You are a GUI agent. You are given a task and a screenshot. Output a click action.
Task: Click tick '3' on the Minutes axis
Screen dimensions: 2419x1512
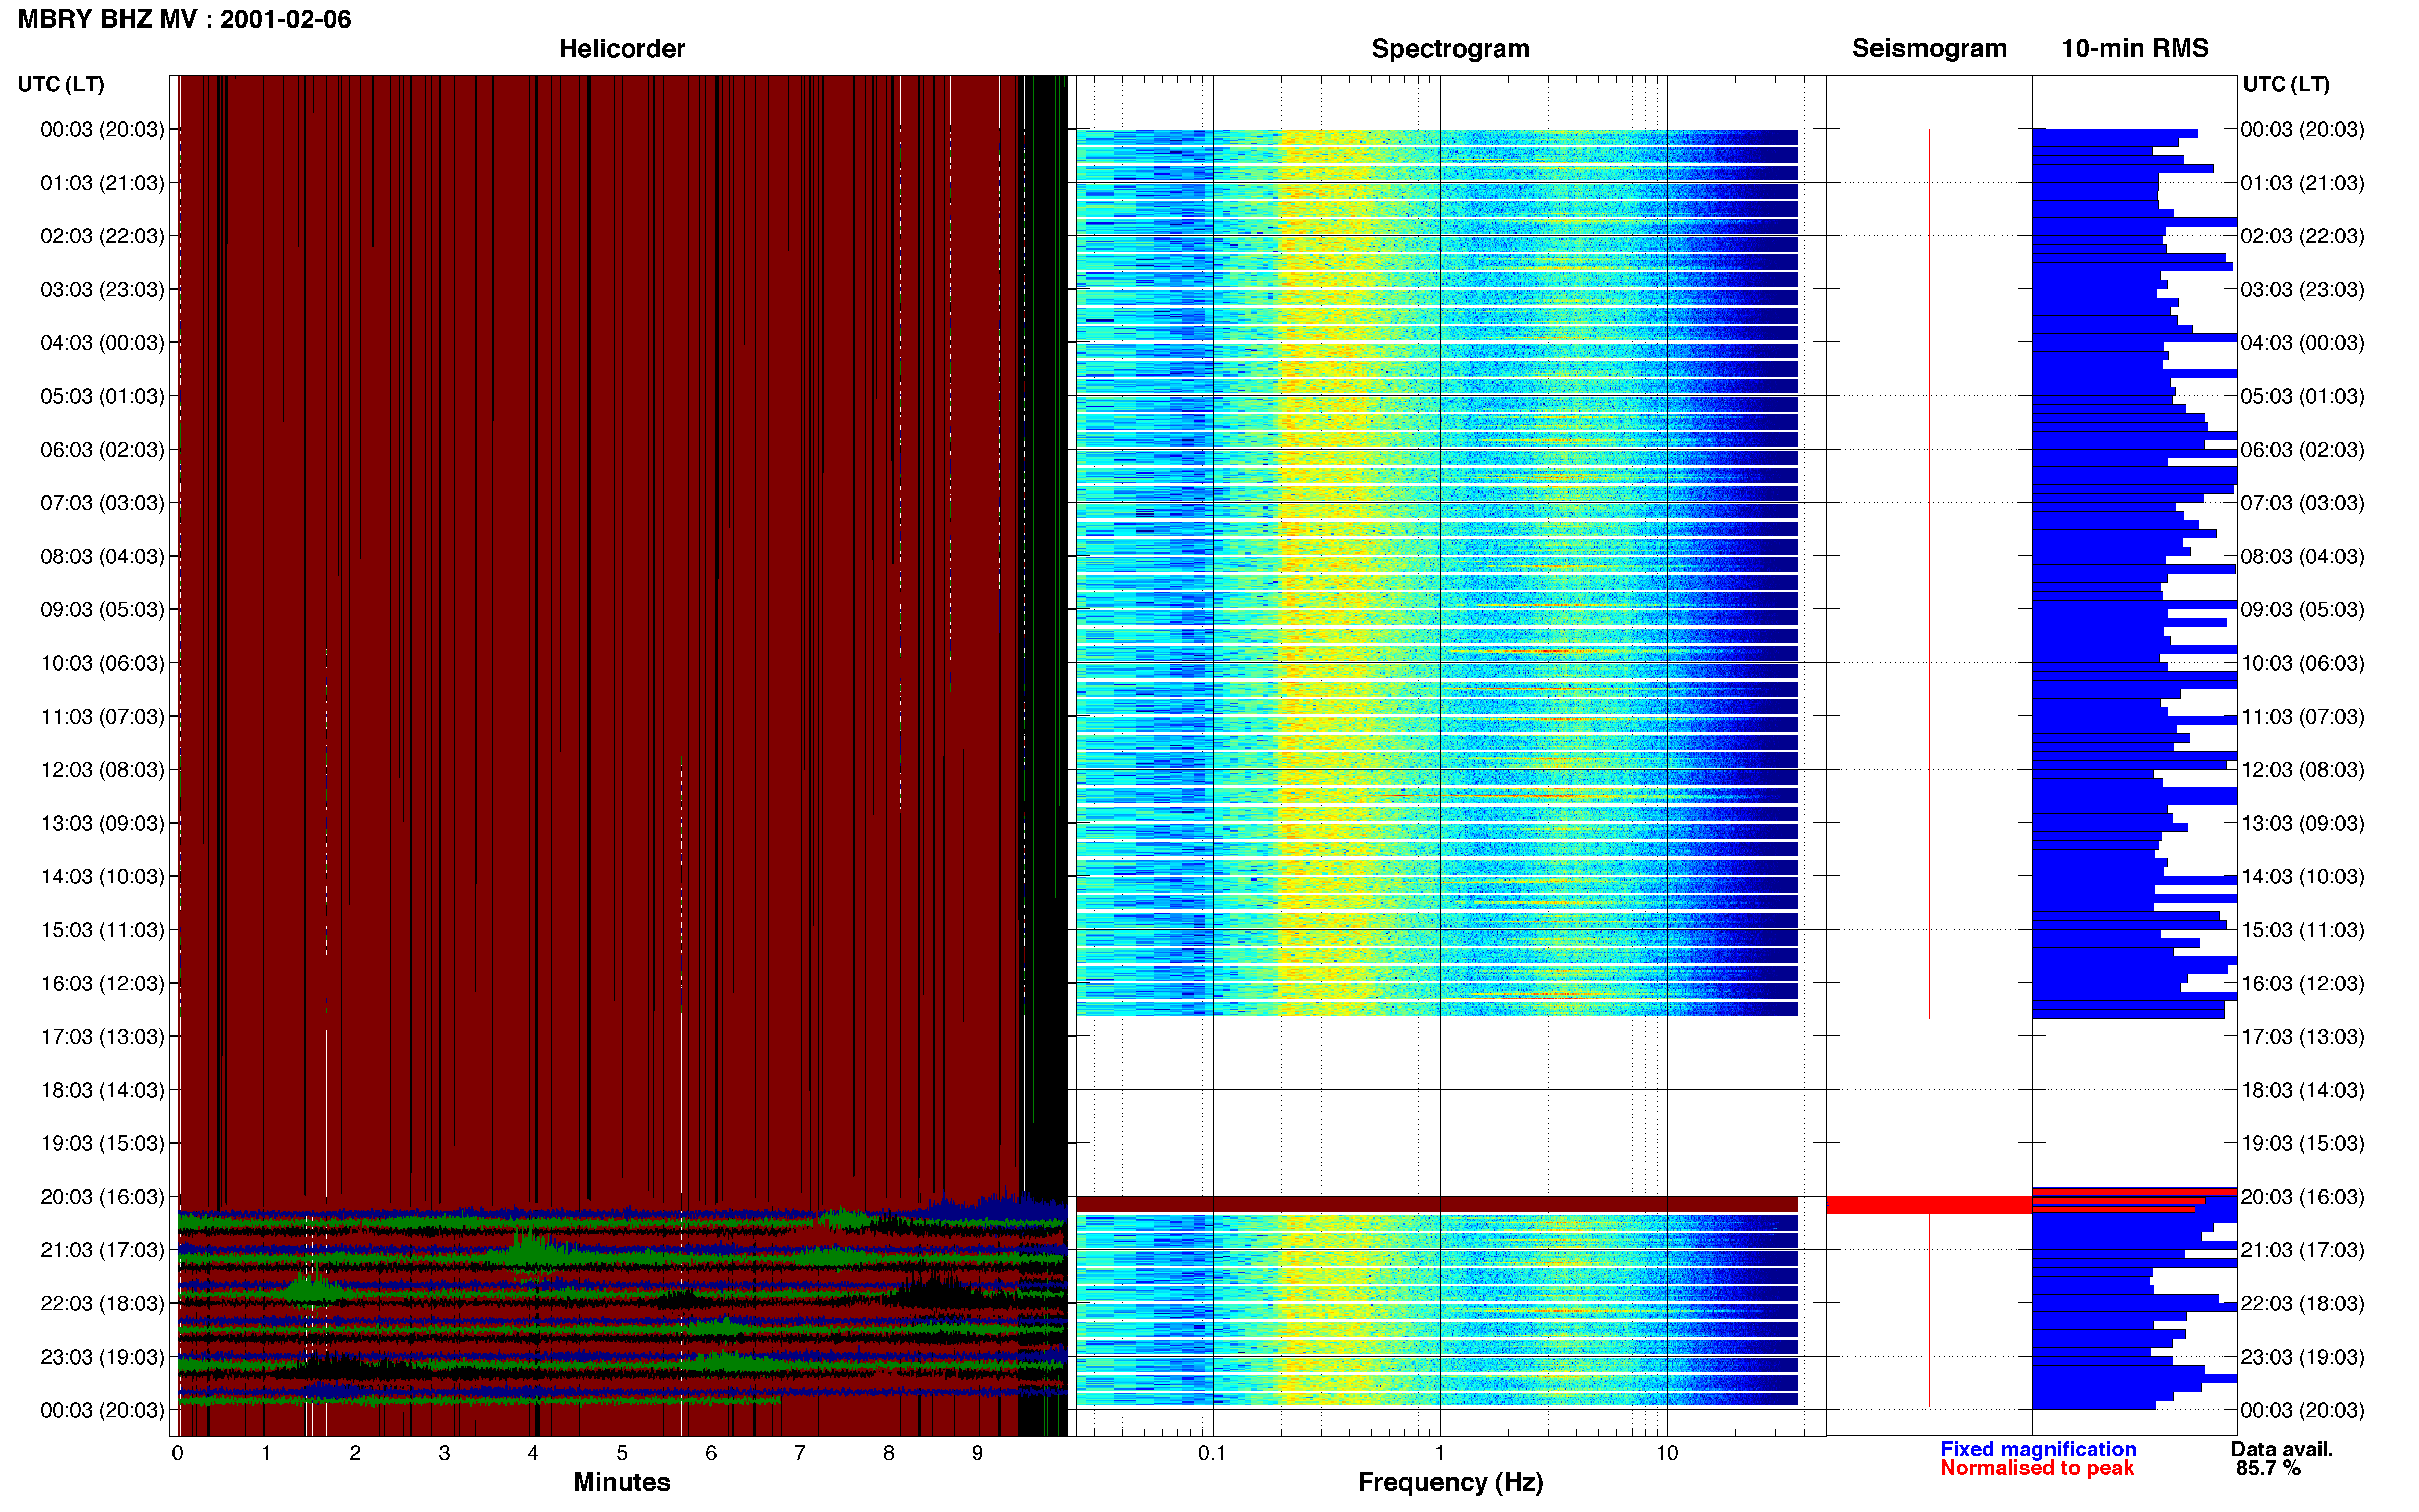444,1454
